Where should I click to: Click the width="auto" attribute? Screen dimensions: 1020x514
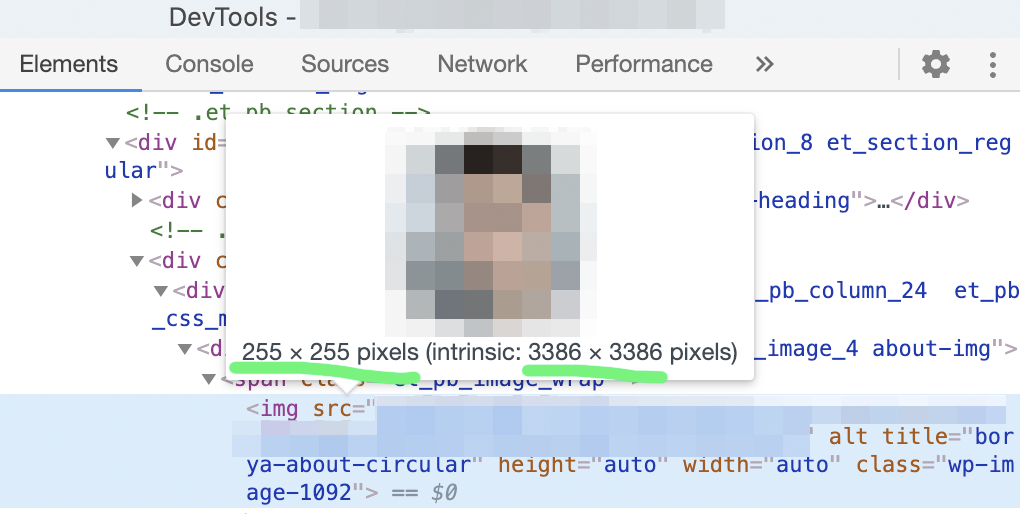coord(762,465)
